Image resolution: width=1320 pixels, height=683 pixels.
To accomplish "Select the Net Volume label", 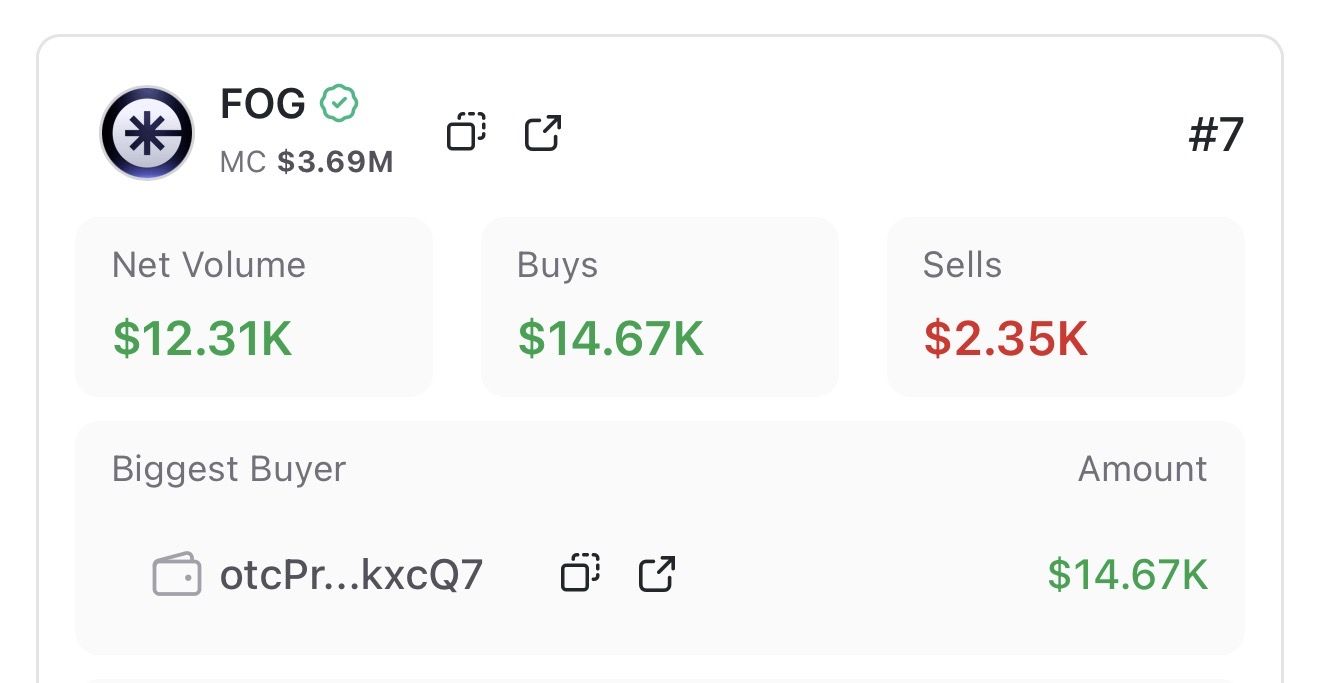I will [x=209, y=265].
